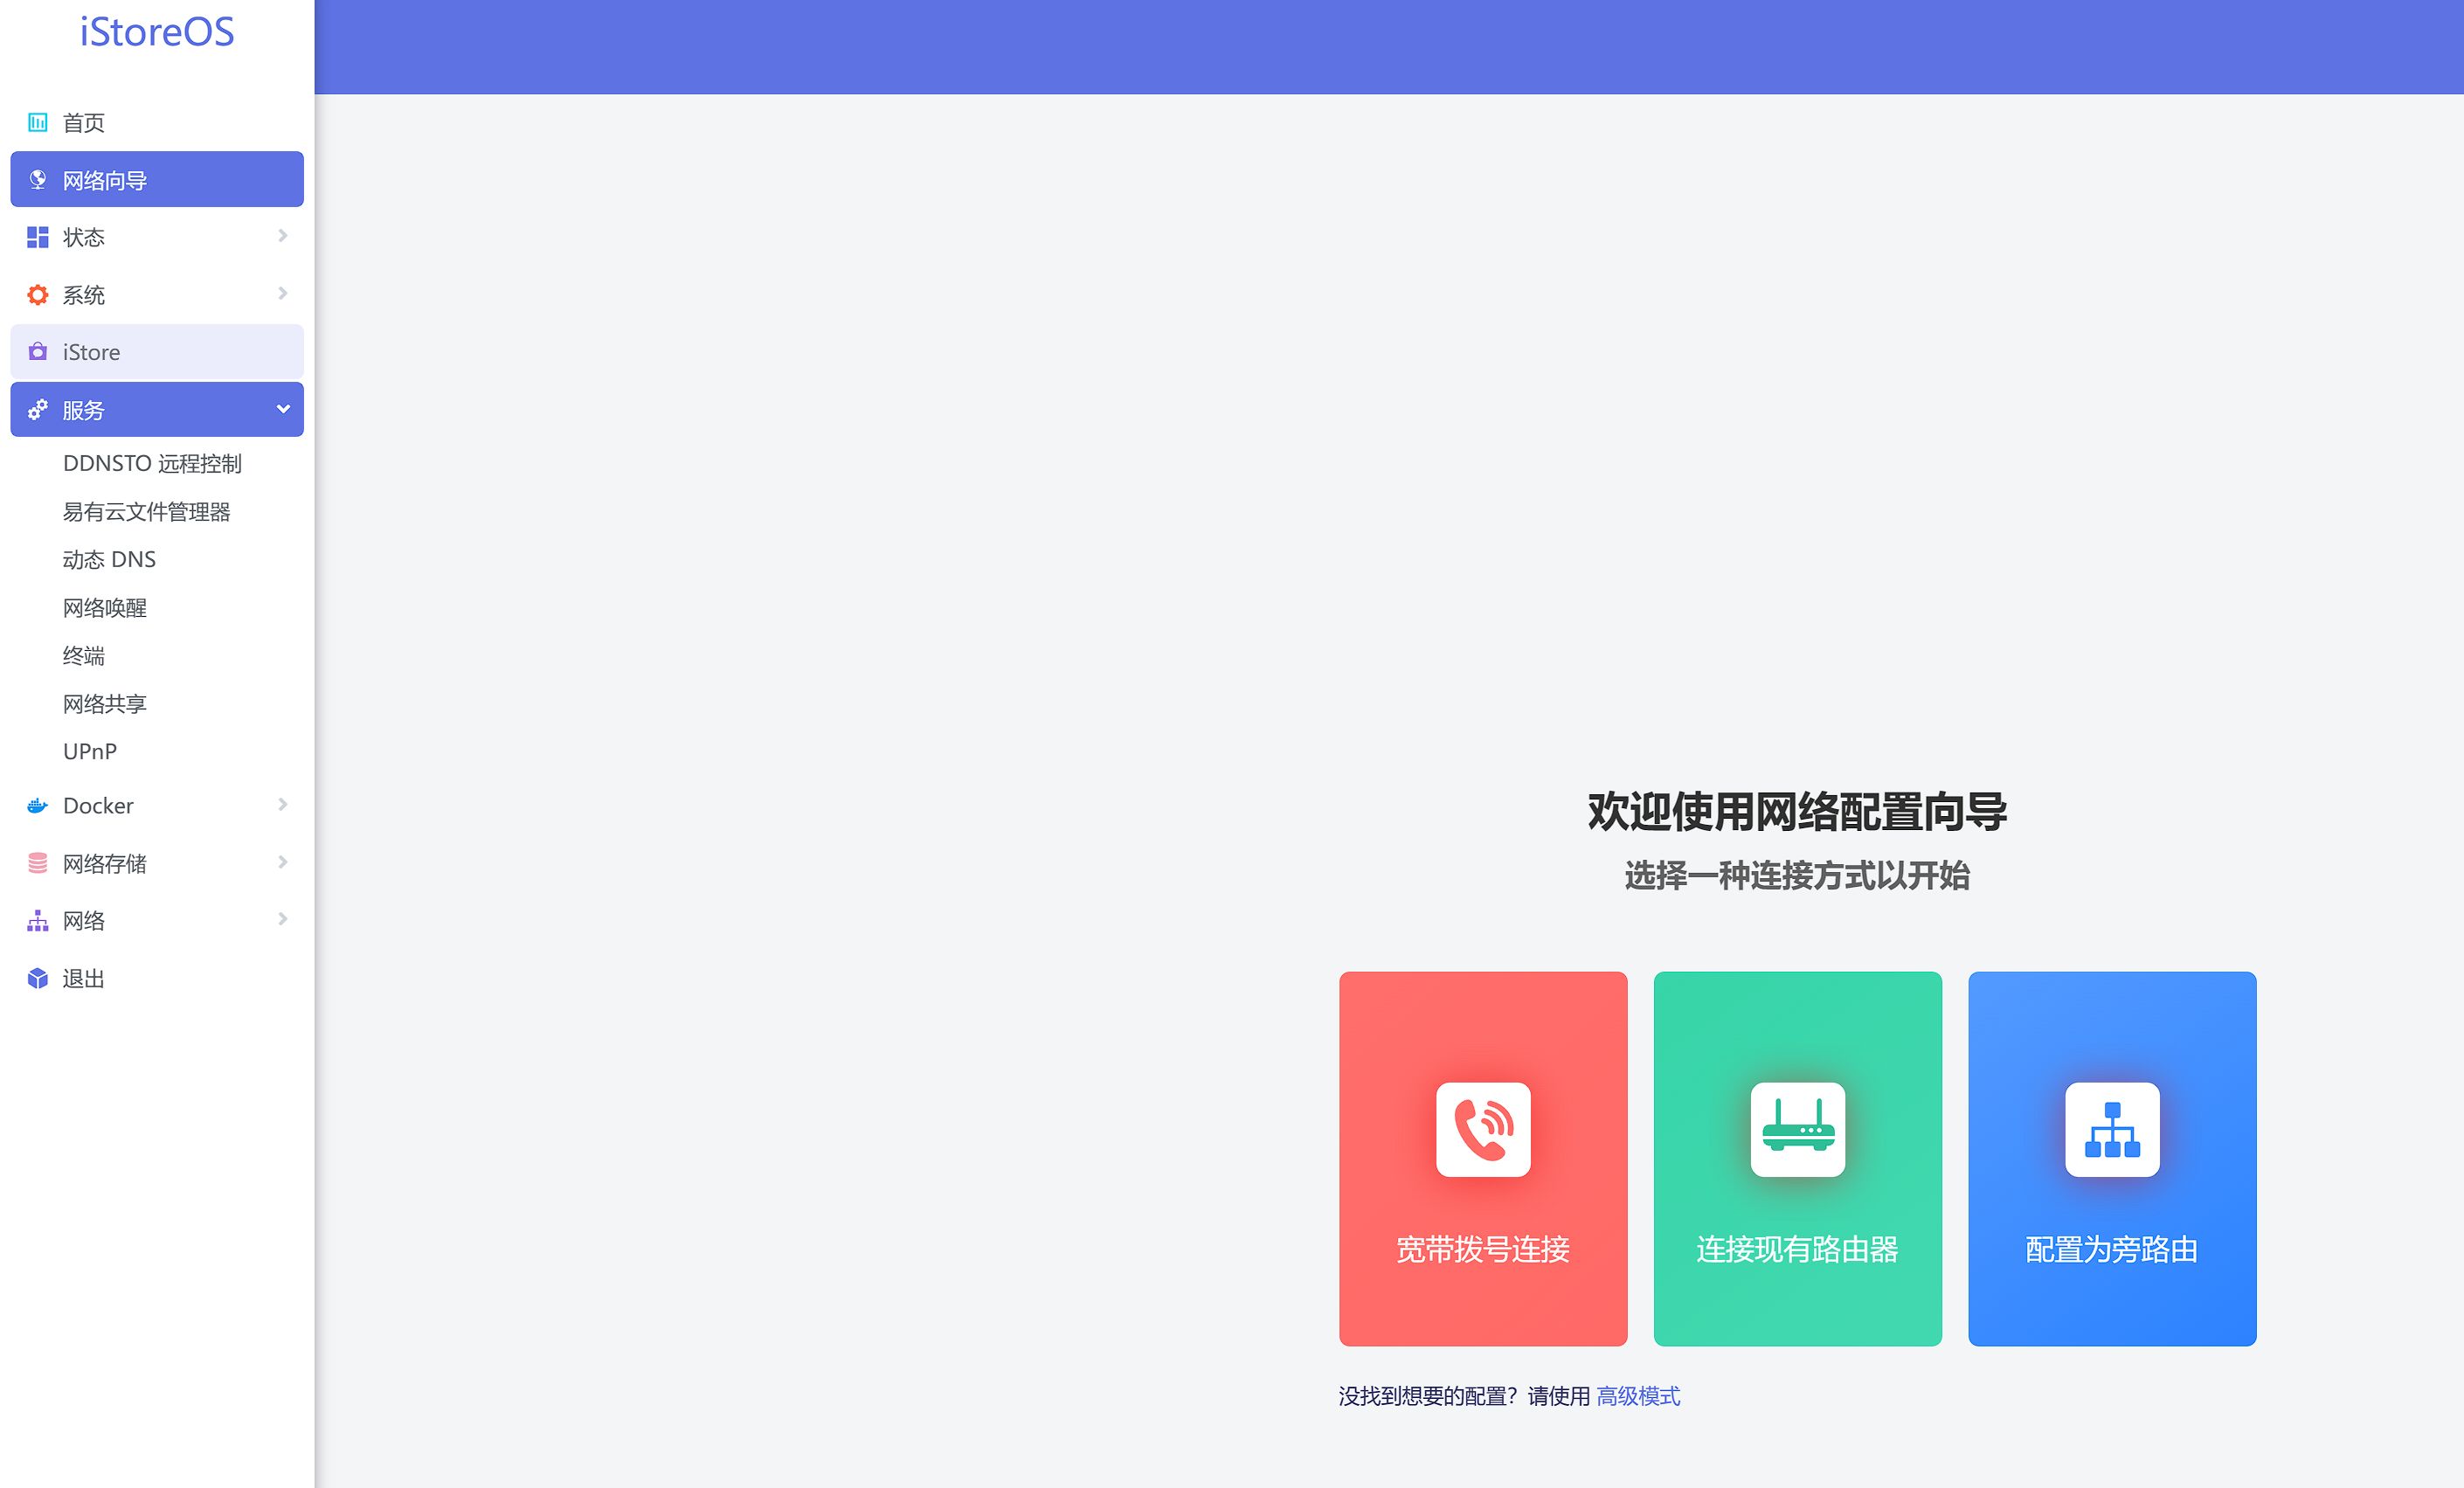Open the UPnP service entry
The height and width of the screenshot is (1488, 2464).
click(90, 752)
